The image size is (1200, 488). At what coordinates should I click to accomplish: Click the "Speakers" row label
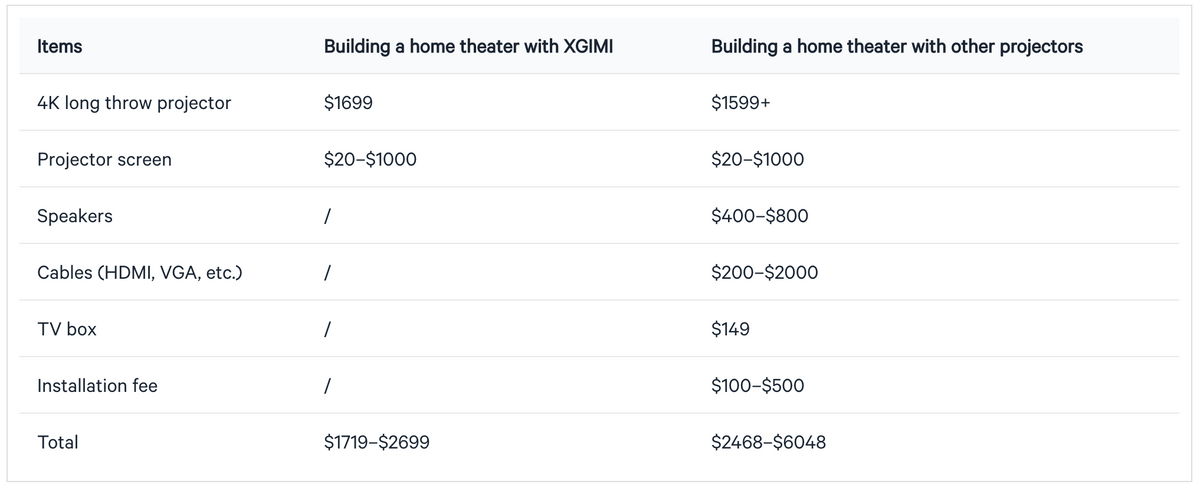(x=74, y=216)
